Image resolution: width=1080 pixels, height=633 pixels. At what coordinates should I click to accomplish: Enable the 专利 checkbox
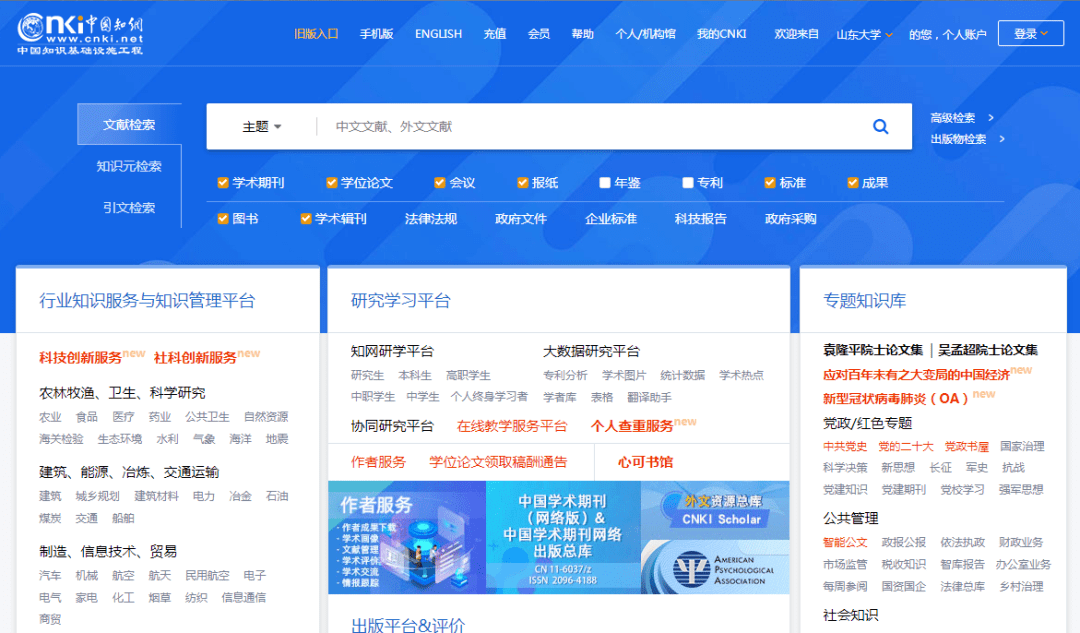point(687,183)
